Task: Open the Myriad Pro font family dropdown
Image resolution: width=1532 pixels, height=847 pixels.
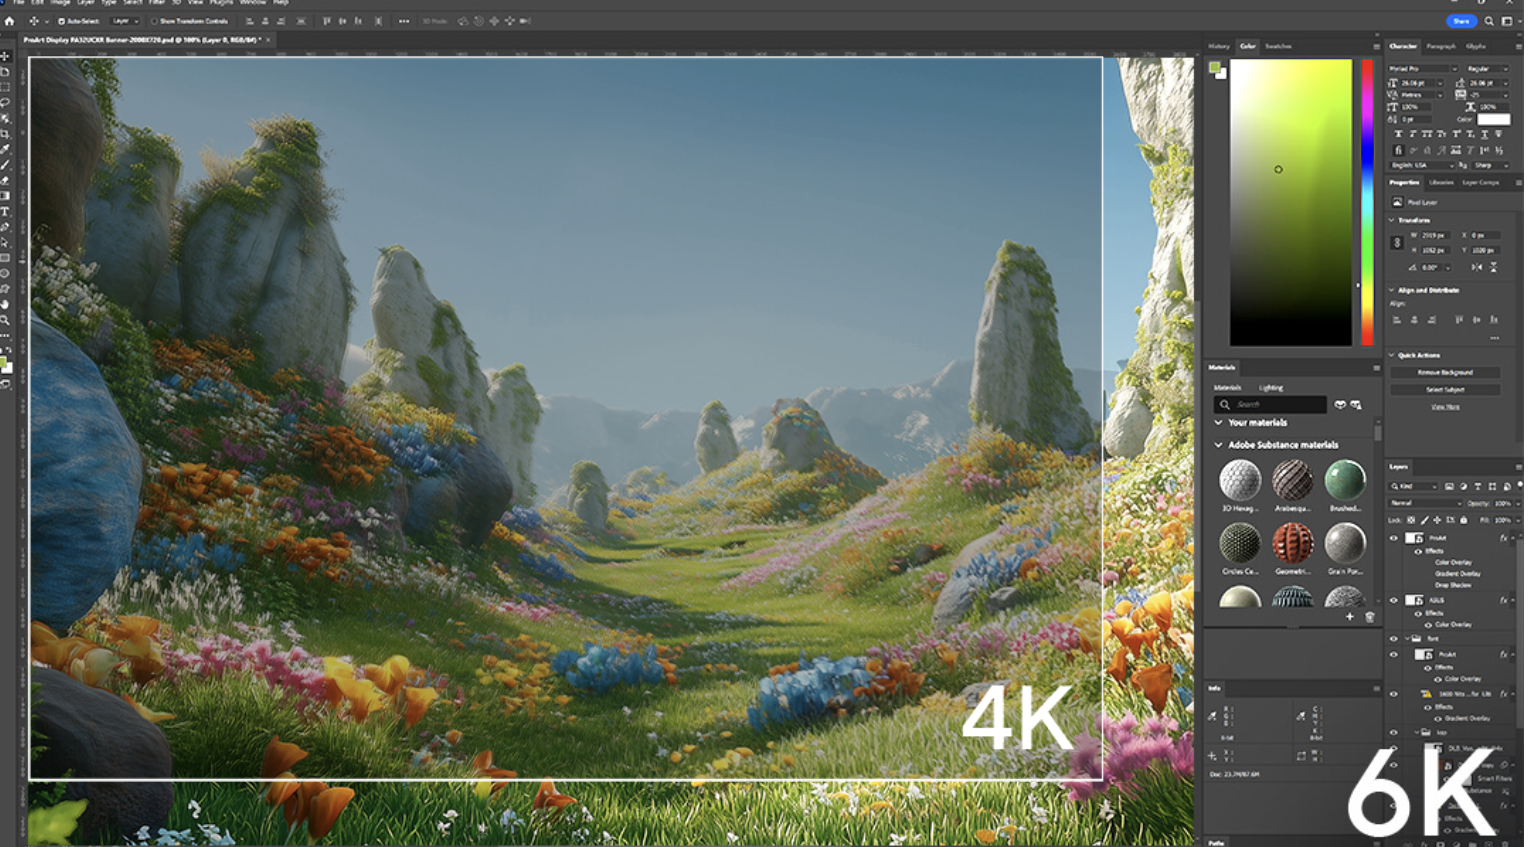Action: tap(1423, 69)
